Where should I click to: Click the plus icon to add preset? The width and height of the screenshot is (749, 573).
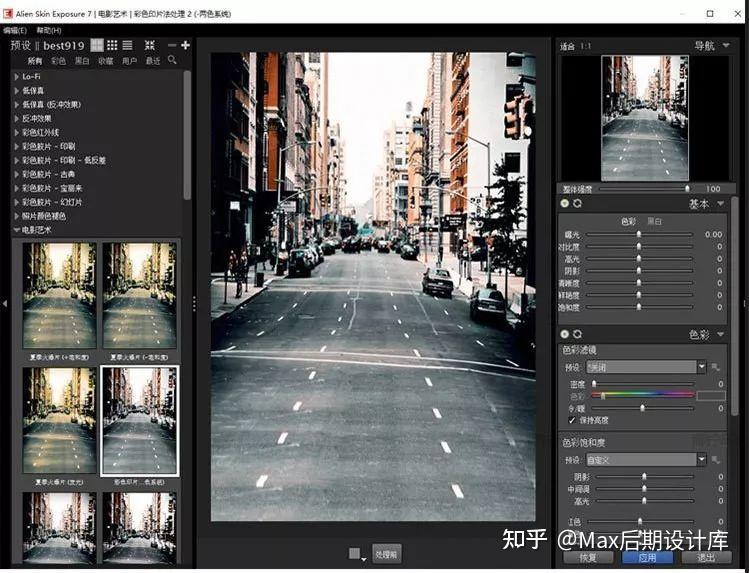[185, 45]
